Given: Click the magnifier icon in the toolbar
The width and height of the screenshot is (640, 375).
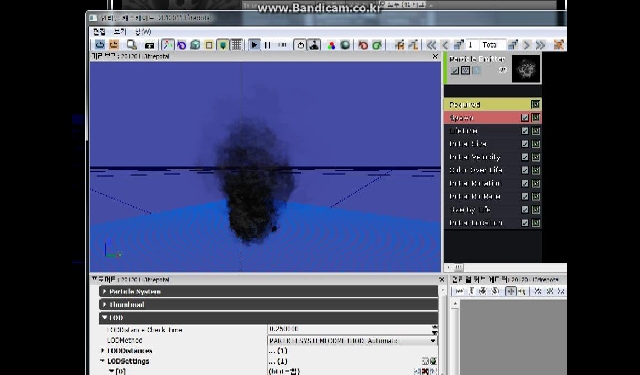Looking at the screenshot, I should point(131,45).
